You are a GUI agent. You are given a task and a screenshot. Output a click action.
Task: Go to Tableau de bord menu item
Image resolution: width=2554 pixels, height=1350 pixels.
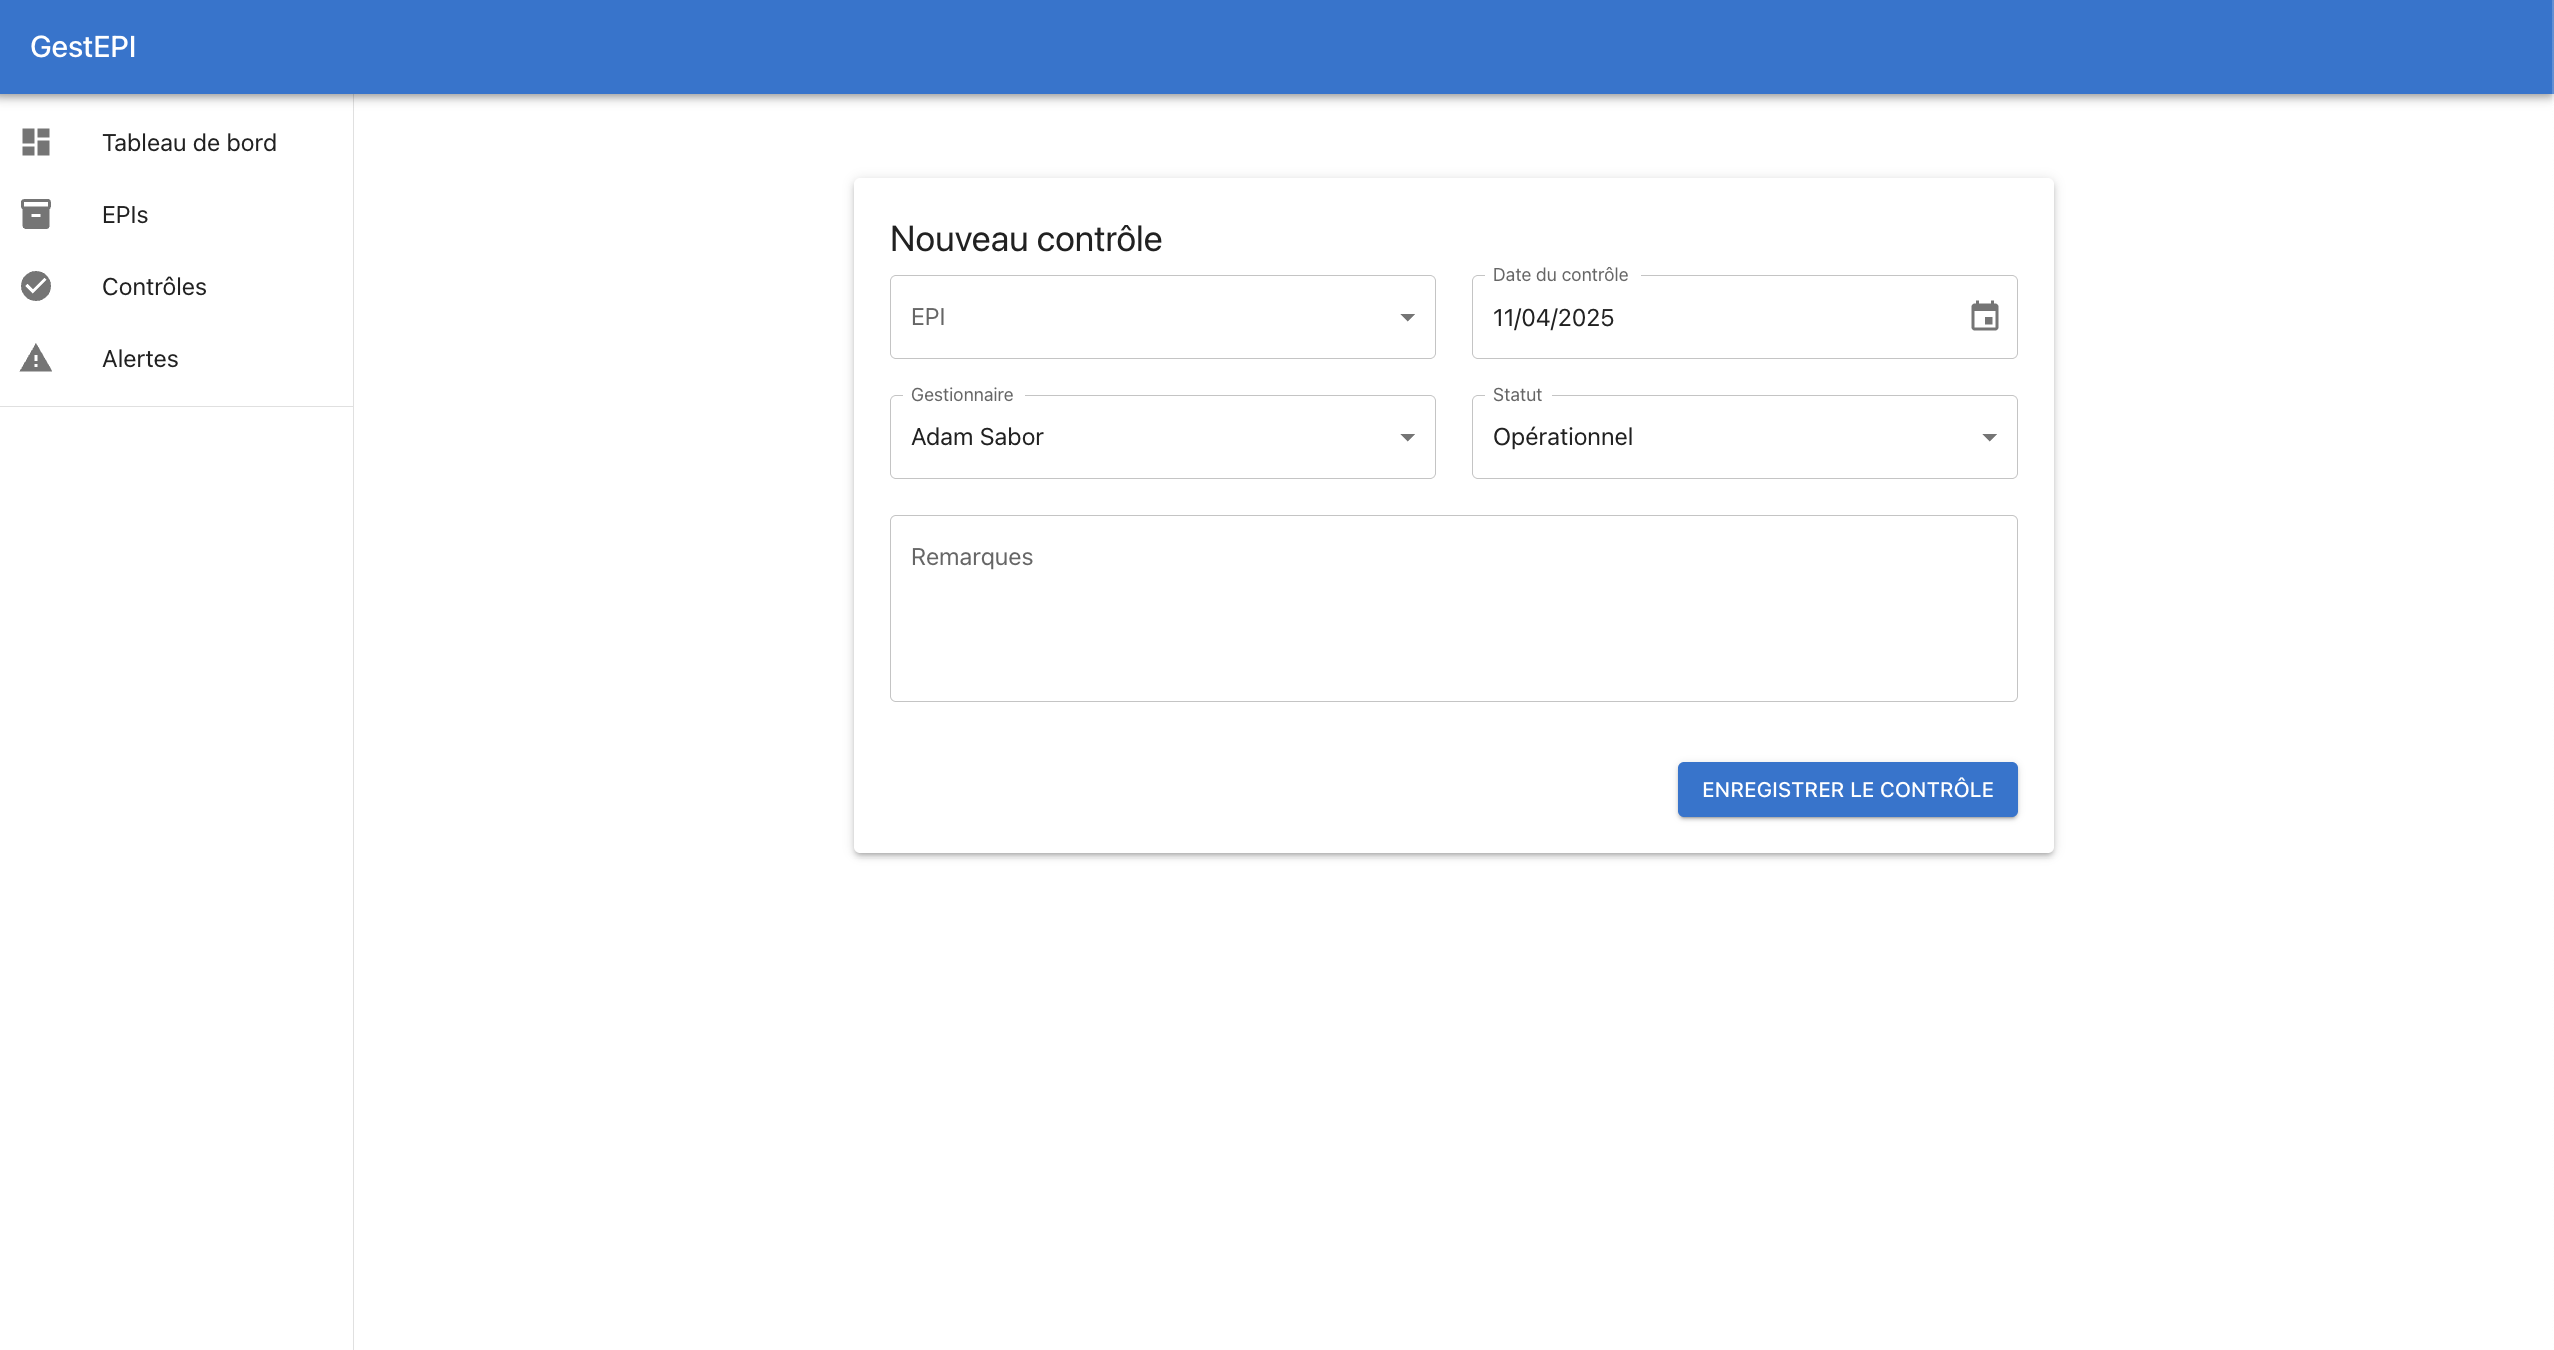click(189, 143)
